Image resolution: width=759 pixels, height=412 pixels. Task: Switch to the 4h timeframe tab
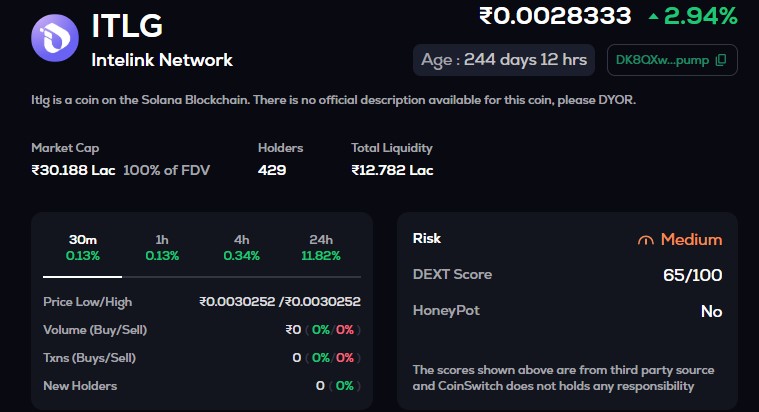[242, 247]
